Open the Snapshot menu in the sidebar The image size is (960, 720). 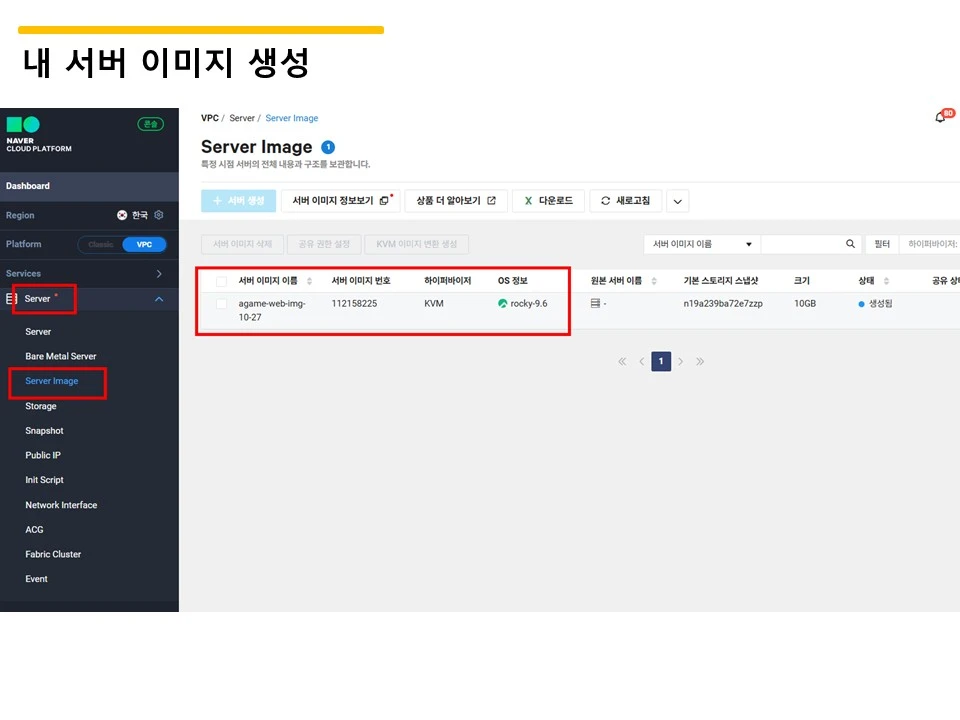pos(44,430)
